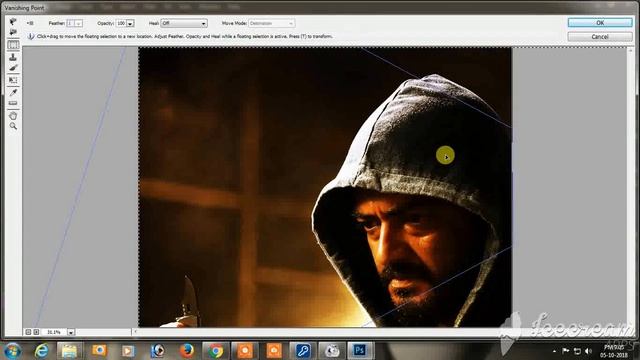640x360 pixels.
Task: Select the Marquee tool in Vanishing Point
Action: [x=13, y=45]
